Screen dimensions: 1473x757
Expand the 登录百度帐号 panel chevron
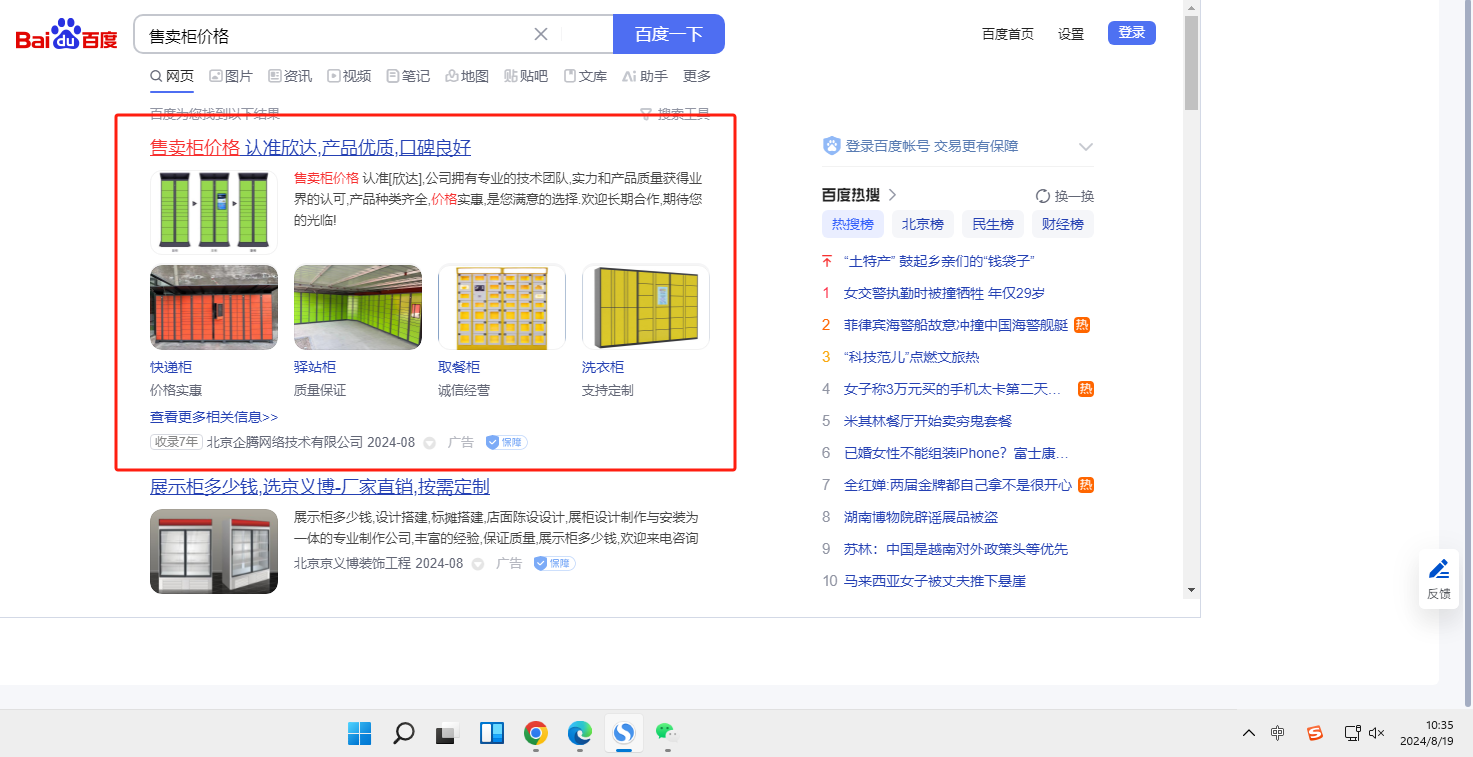point(1086,147)
